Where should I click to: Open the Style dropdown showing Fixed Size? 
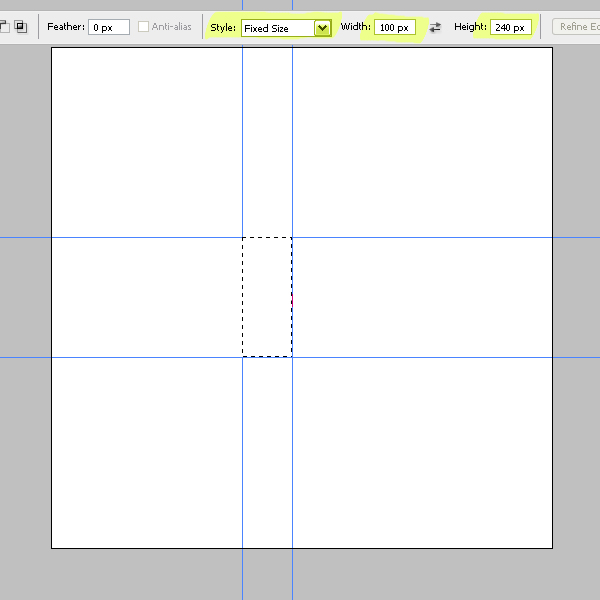point(286,28)
